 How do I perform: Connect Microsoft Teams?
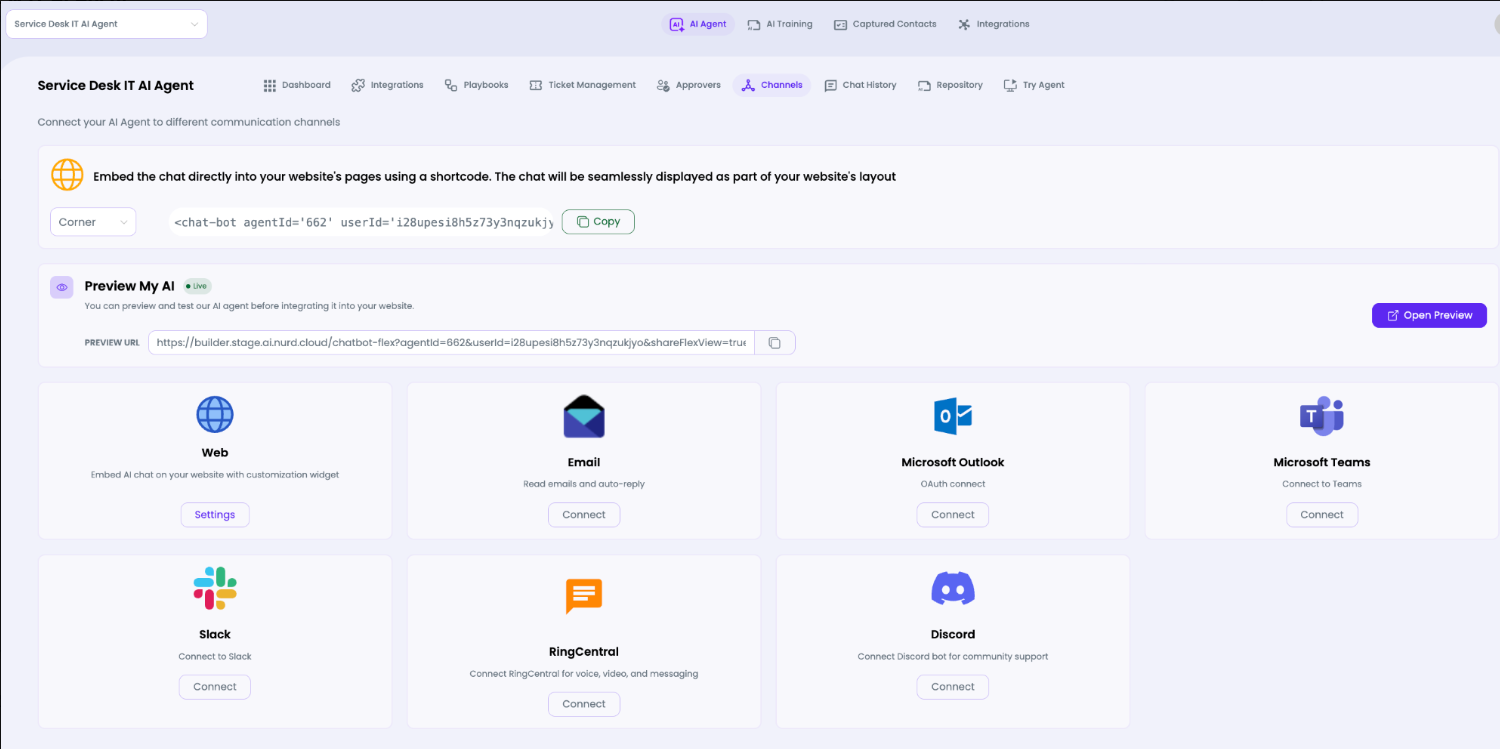point(1322,515)
